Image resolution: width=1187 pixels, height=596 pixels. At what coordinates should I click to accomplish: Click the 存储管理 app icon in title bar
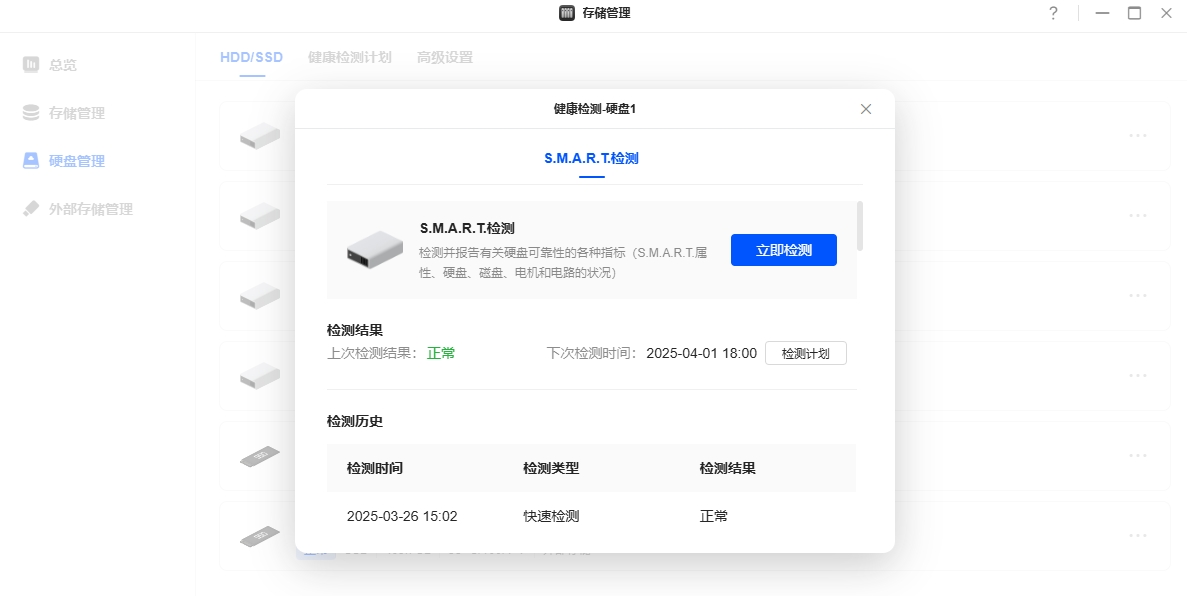tap(567, 13)
